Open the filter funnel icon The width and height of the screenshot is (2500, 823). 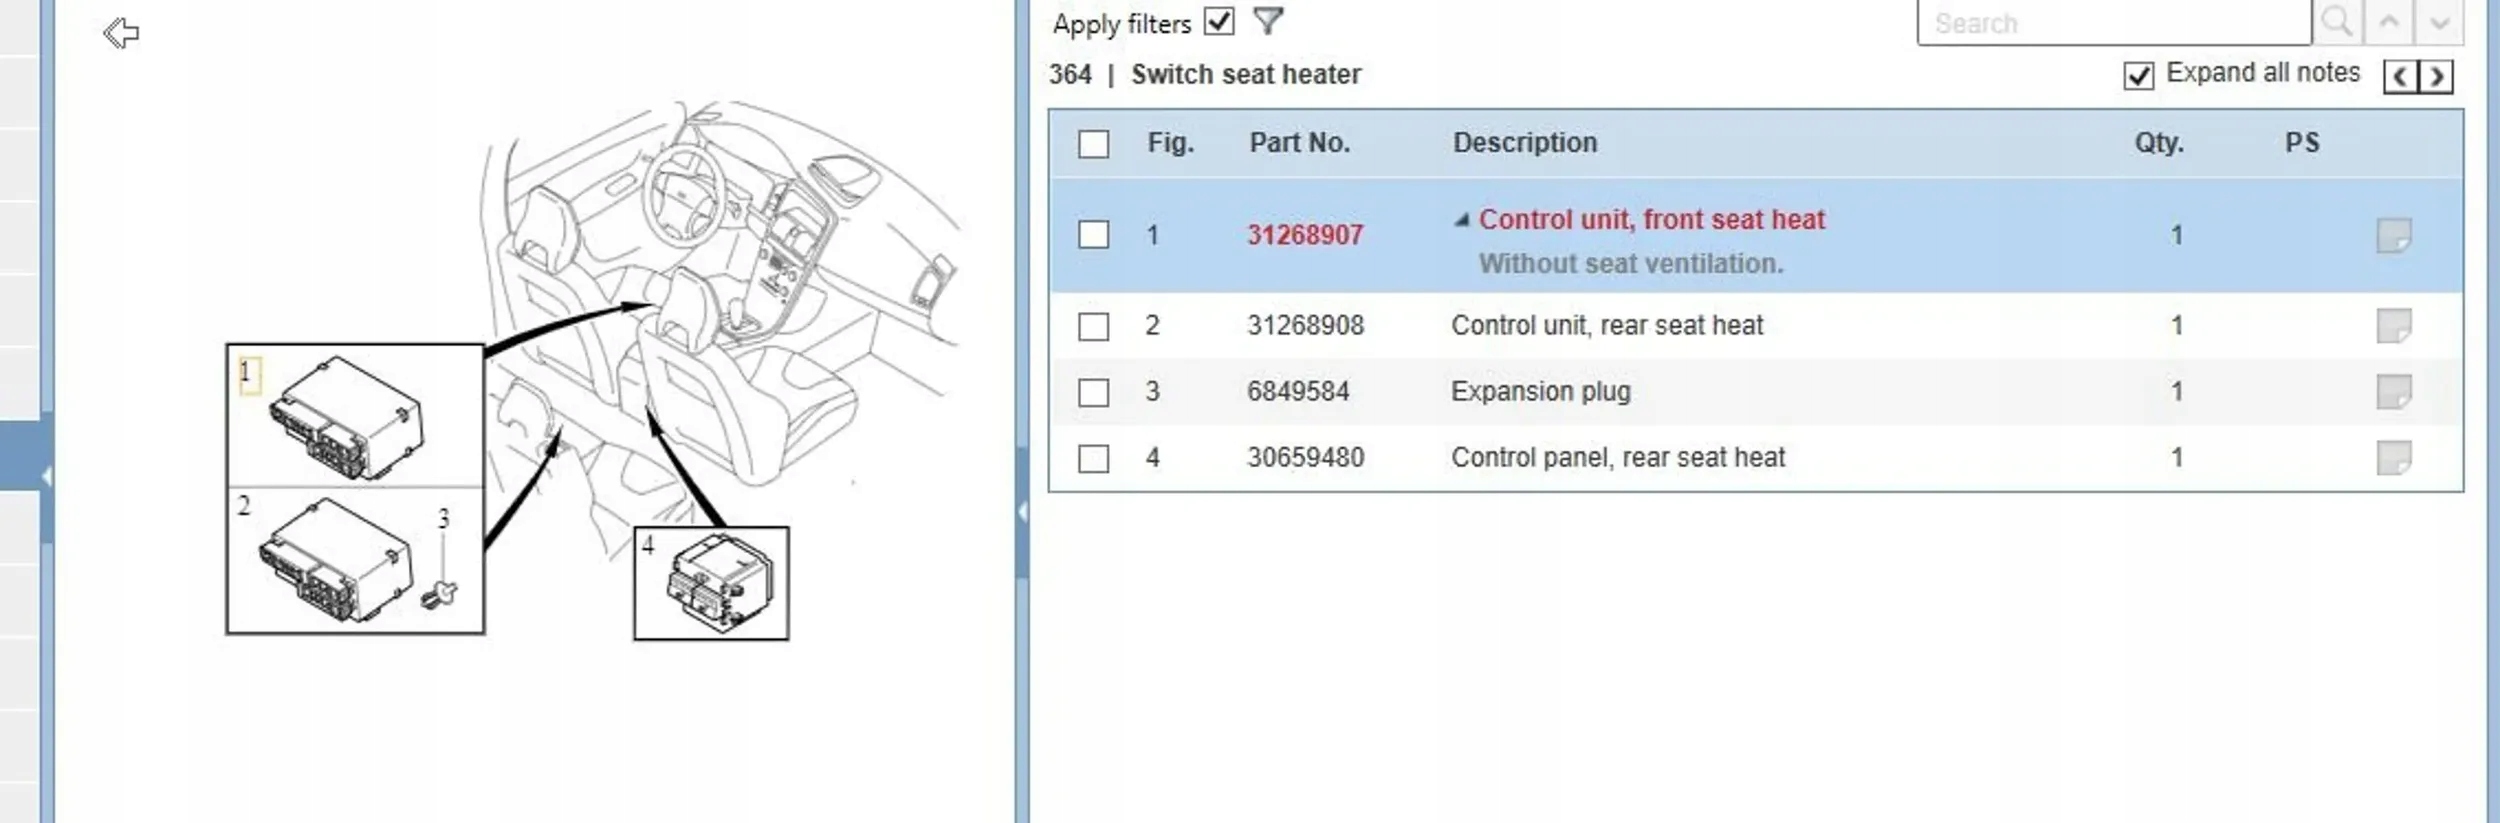pos(1268,21)
